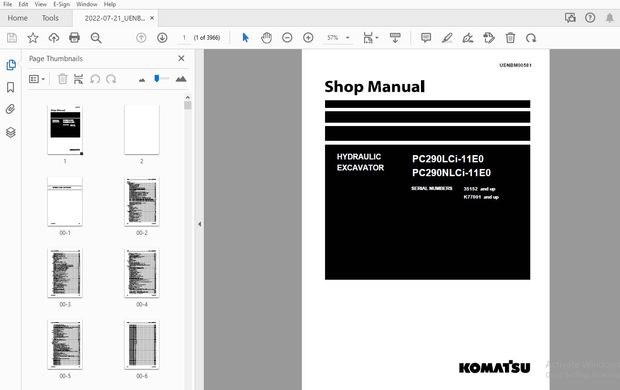Select the Highlight text pen tool
The image size is (620, 390).
click(x=447, y=38)
